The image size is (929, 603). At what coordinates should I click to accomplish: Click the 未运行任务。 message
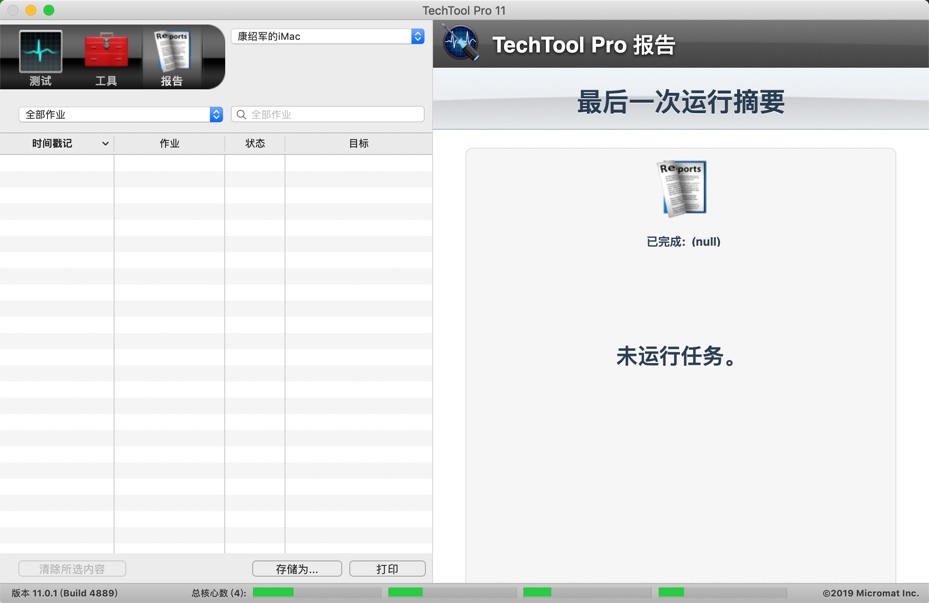[x=676, y=356]
